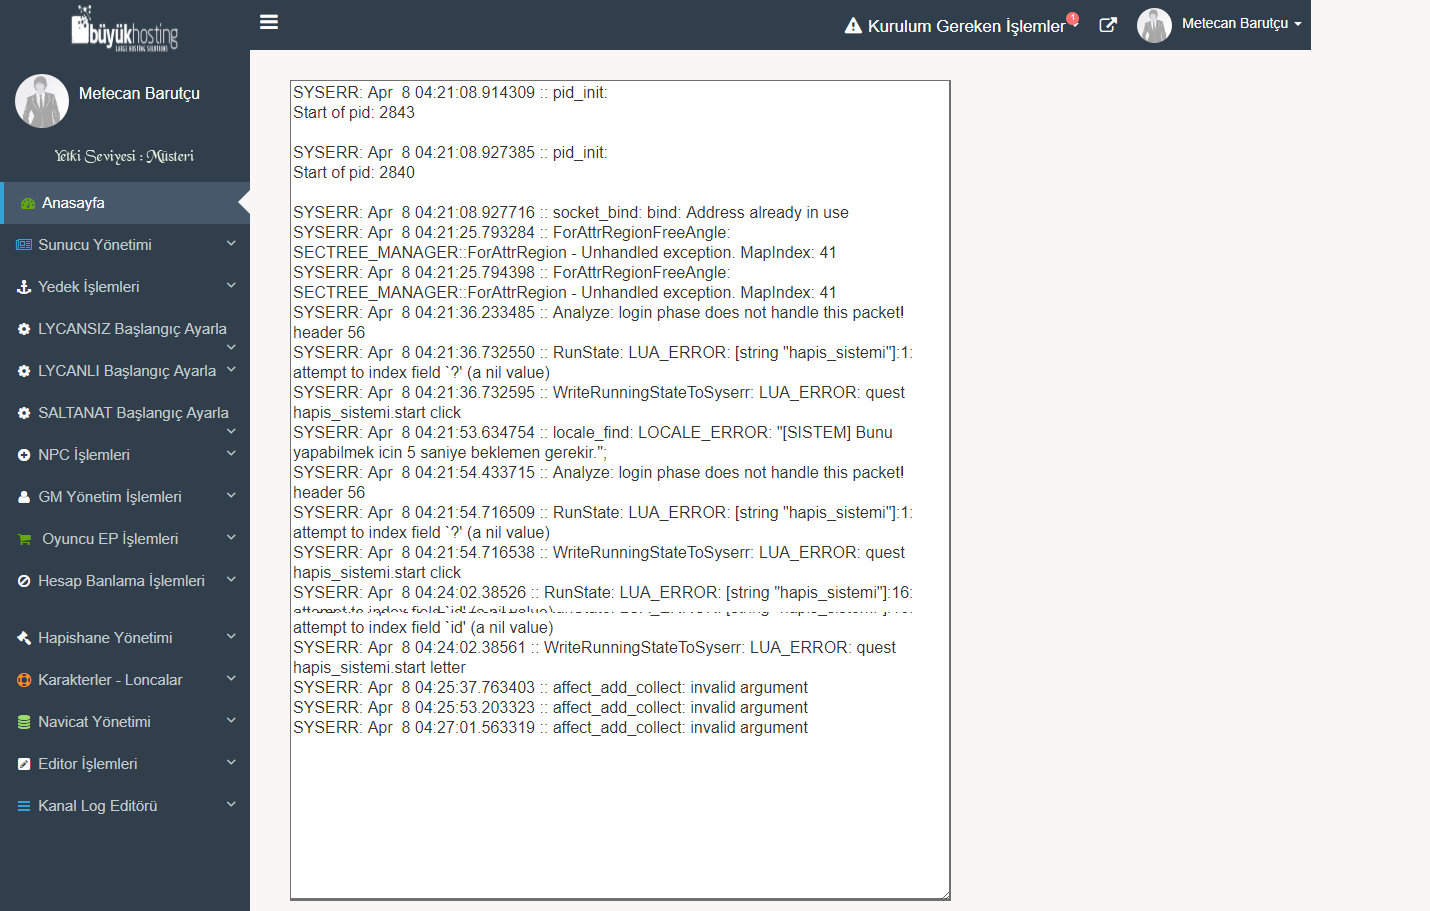This screenshot has height=911, width=1430.
Task: Expand the NPC İşlemleri chevron
Action: (x=231, y=453)
